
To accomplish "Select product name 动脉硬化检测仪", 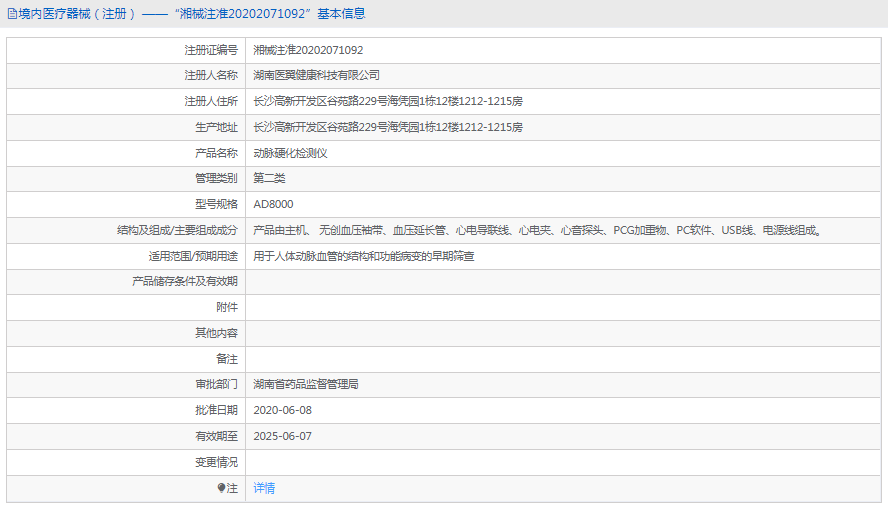I will point(290,153).
